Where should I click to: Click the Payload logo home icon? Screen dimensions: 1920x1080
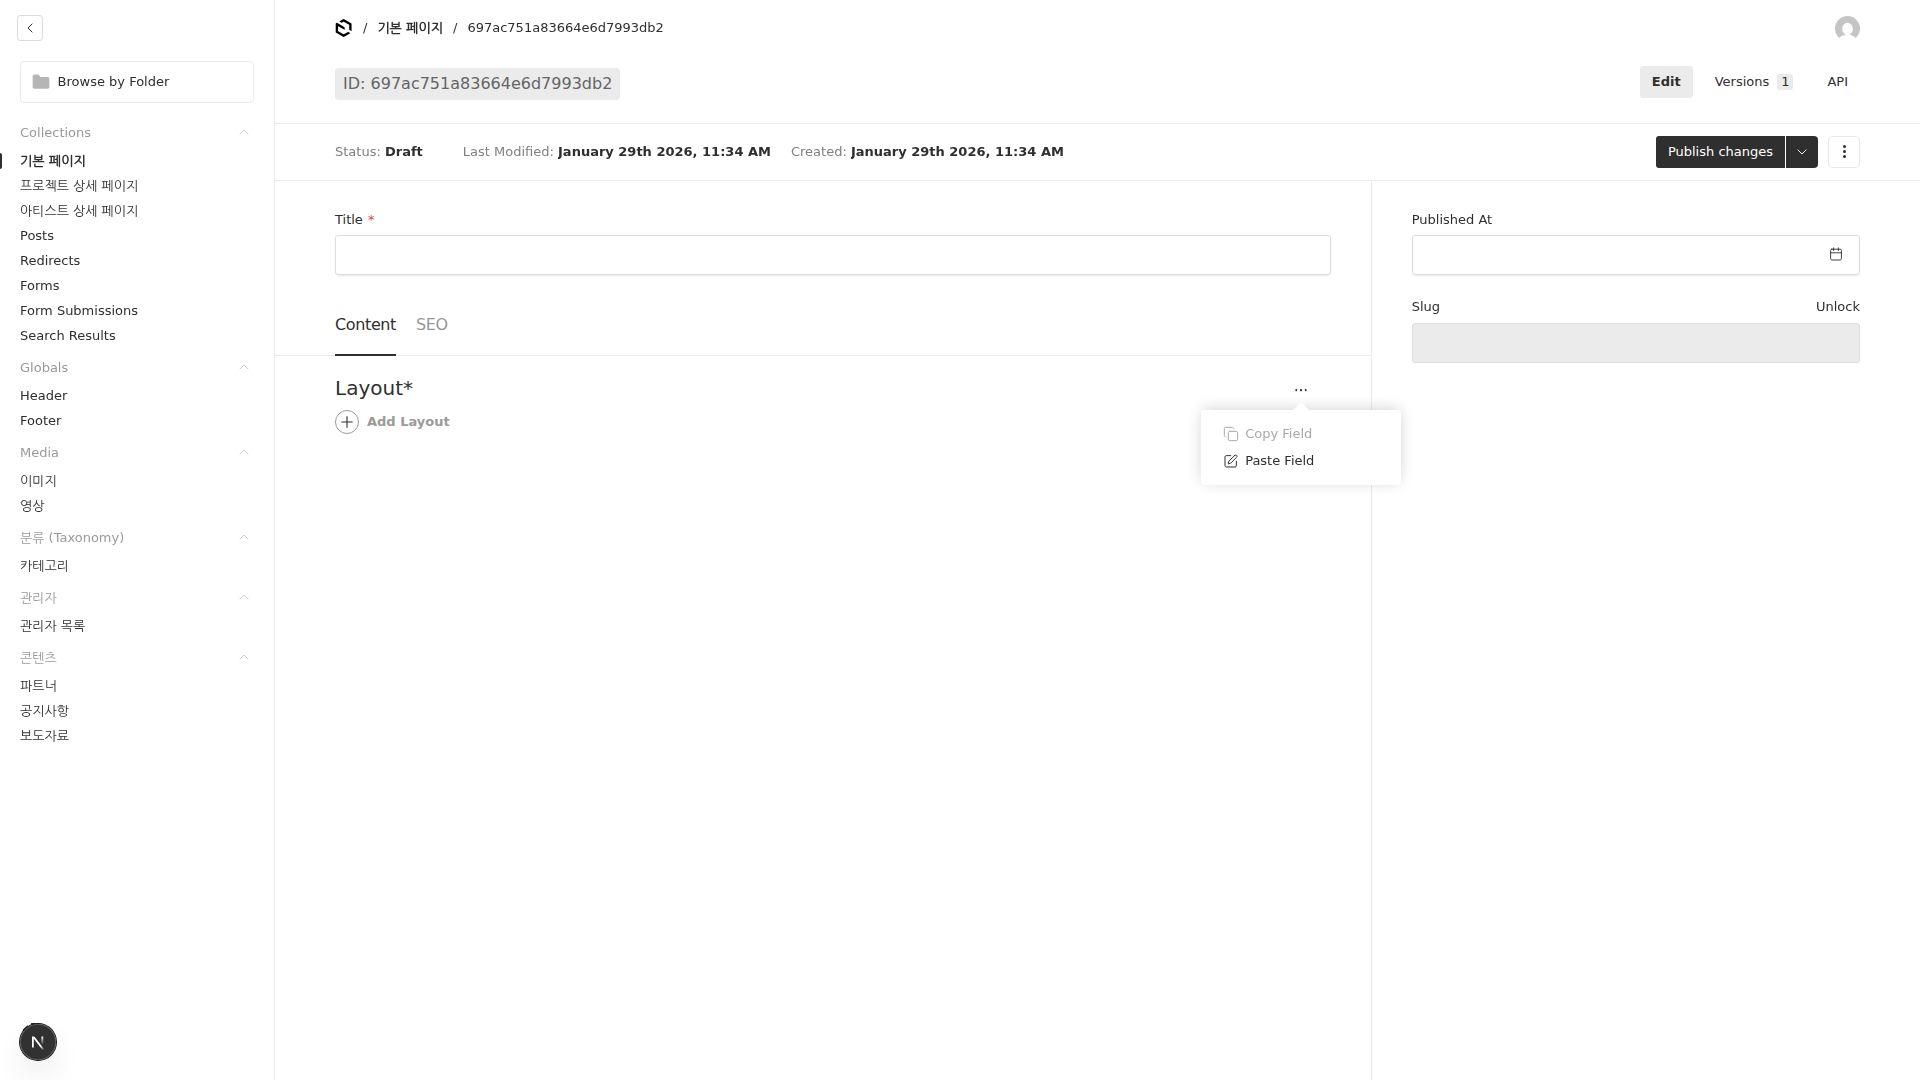tap(343, 28)
